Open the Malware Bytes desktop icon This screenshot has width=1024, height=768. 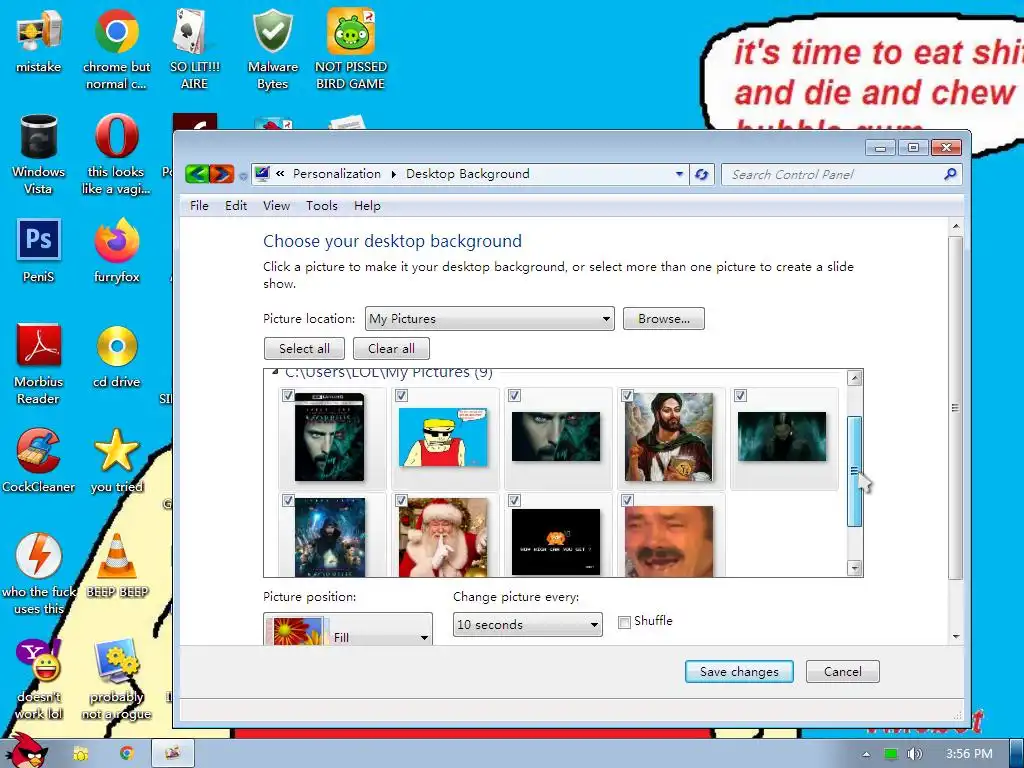point(272,49)
